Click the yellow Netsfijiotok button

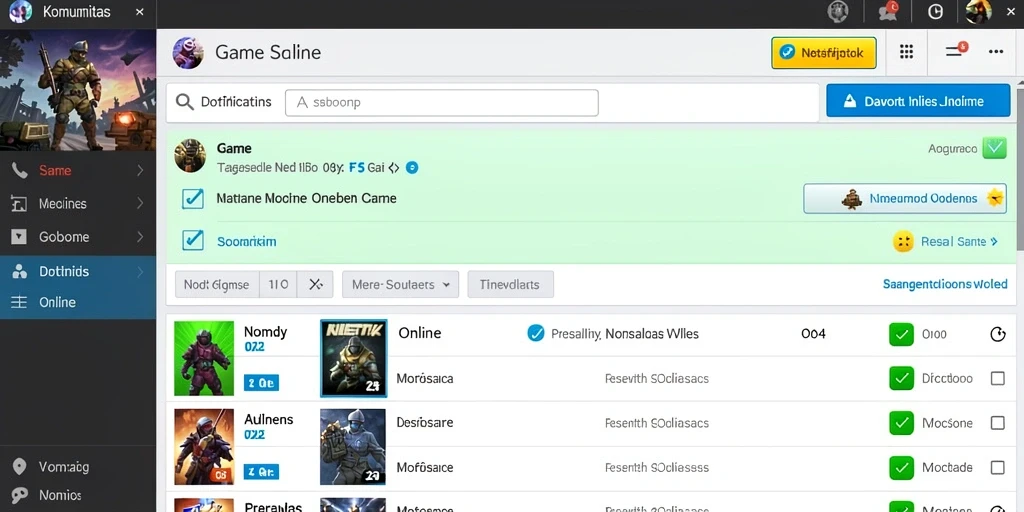(824, 53)
